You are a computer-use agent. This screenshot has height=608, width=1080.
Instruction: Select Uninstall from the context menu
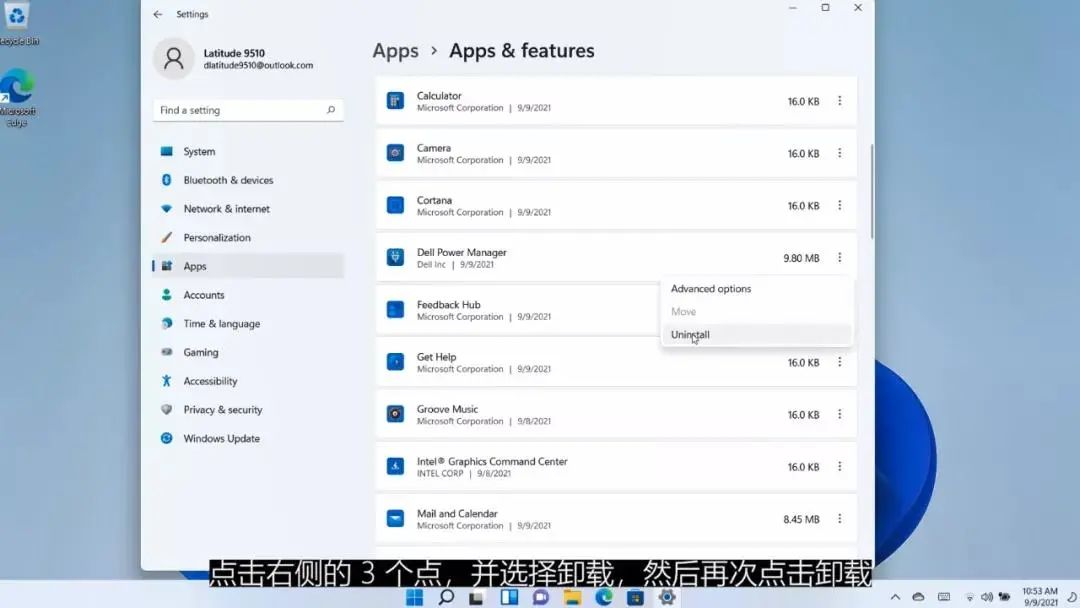[x=690, y=334]
